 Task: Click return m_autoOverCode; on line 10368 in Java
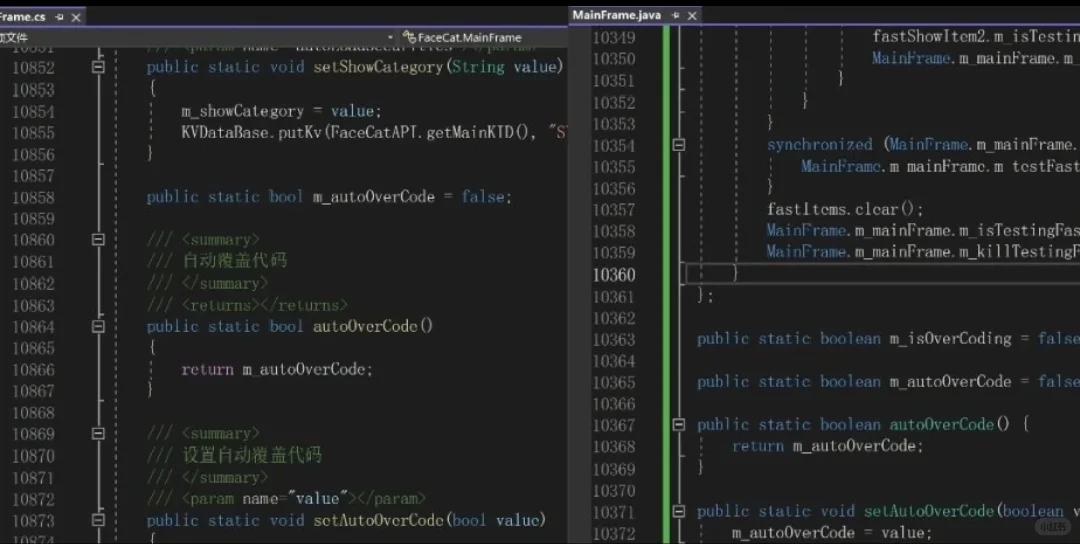(x=828, y=446)
